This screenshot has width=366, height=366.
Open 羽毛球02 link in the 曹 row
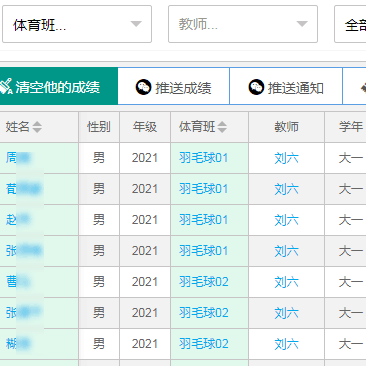[204, 282]
